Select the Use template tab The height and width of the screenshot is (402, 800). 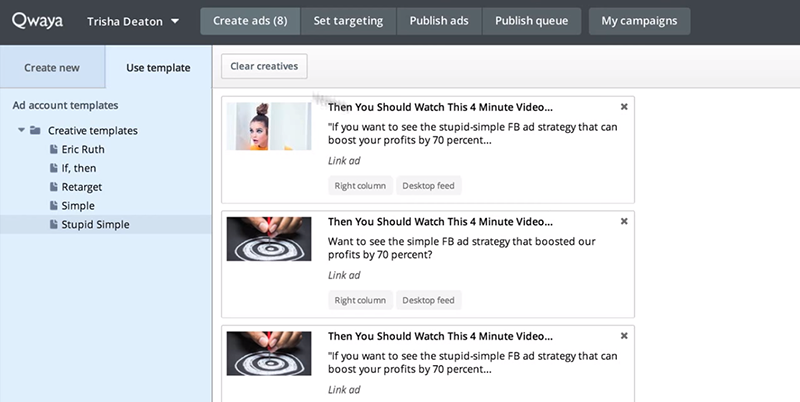click(x=159, y=68)
